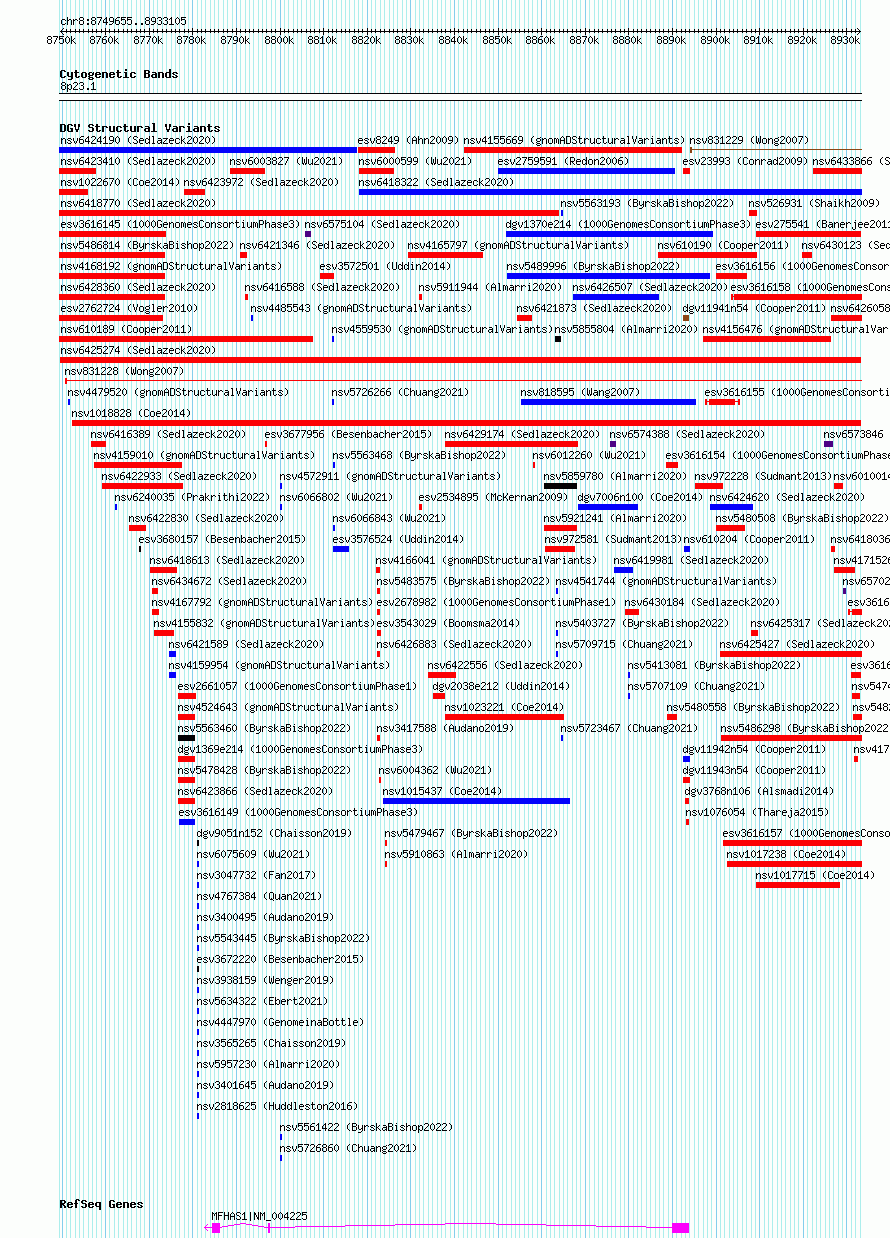Click the blue bar under nsv6424190 (Sedlazeck2020)

[208, 150]
